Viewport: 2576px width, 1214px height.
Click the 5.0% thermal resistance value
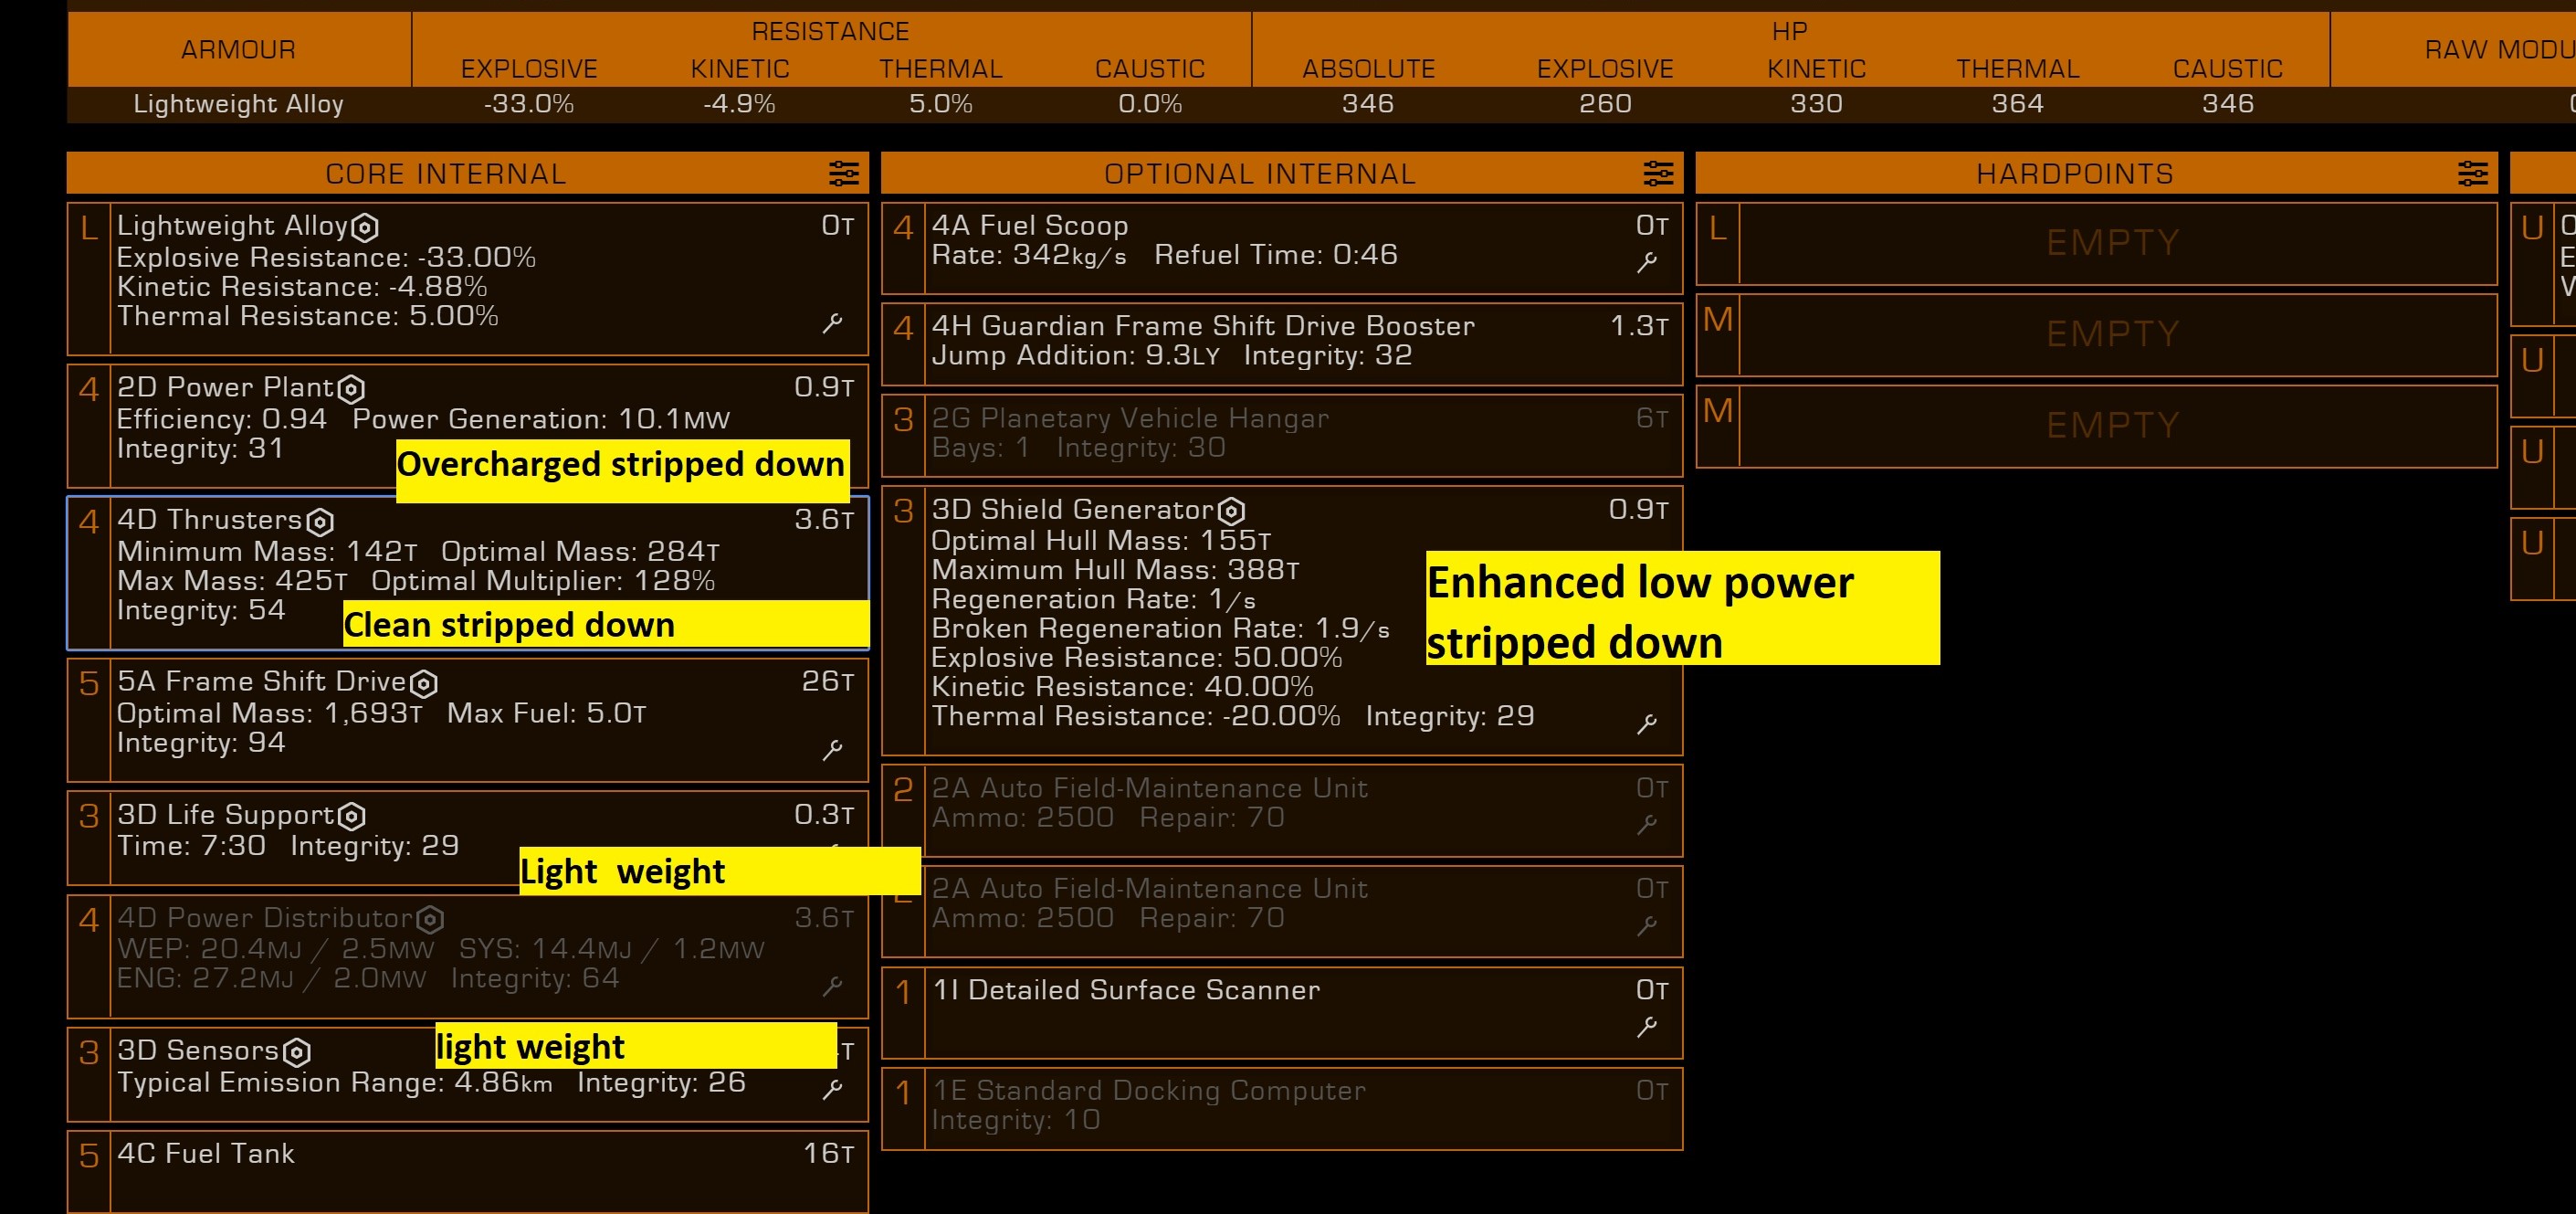(941, 104)
